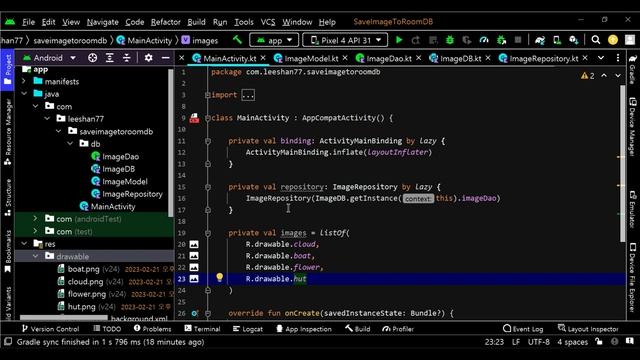Viewport: 640px width, 360px height.
Task: Open the Profile app gauge icon
Action: pyautogui.click(x=484, y=40)
